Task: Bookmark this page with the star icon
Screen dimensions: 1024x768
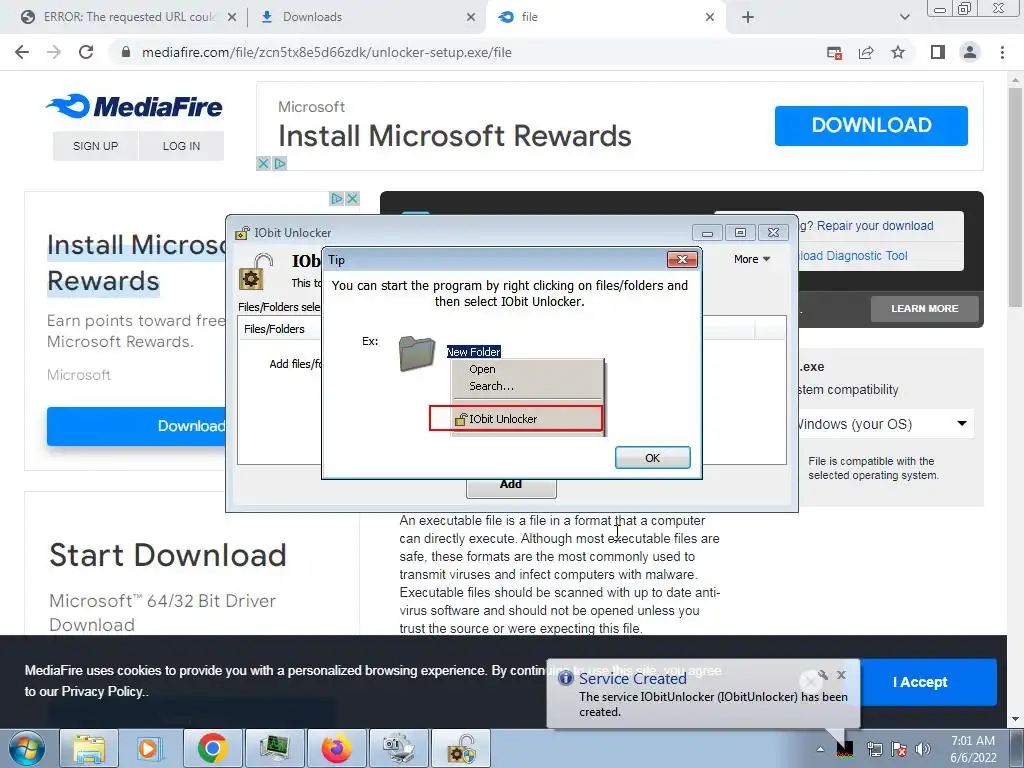Action: point(898,52)
